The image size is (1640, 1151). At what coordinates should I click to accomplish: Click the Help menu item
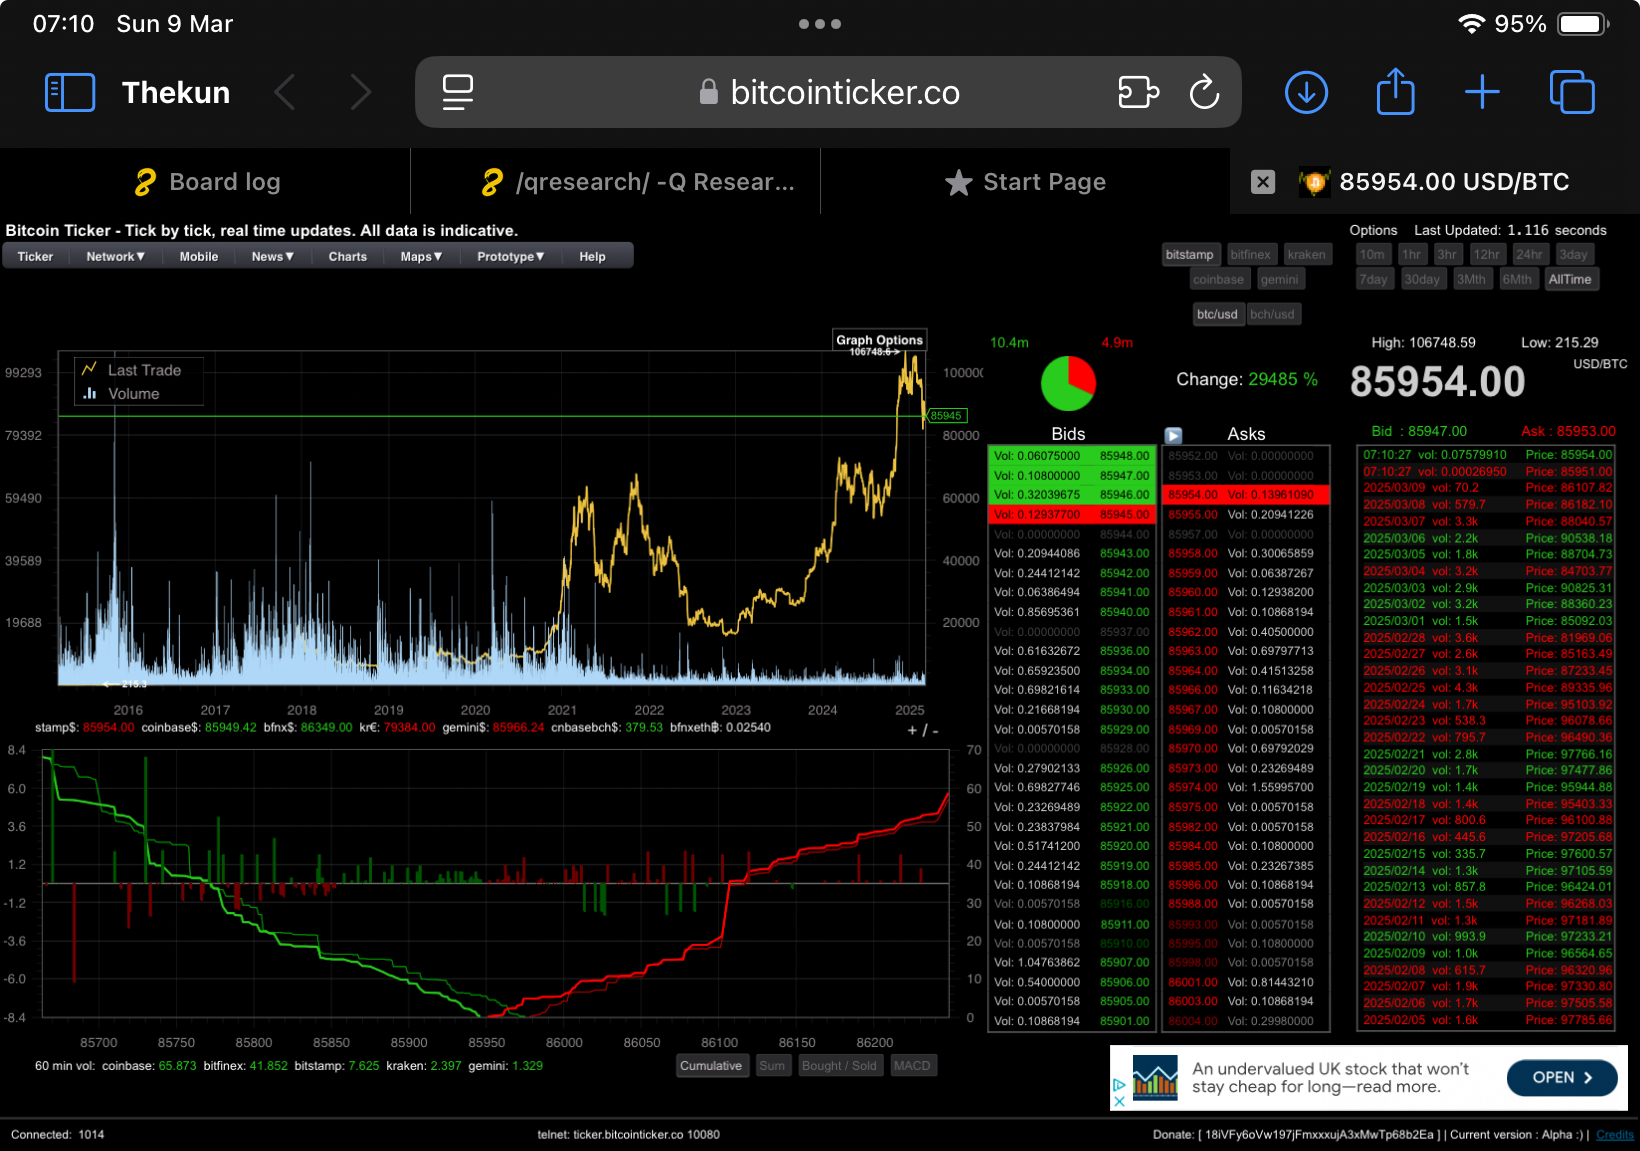(592, 257)
